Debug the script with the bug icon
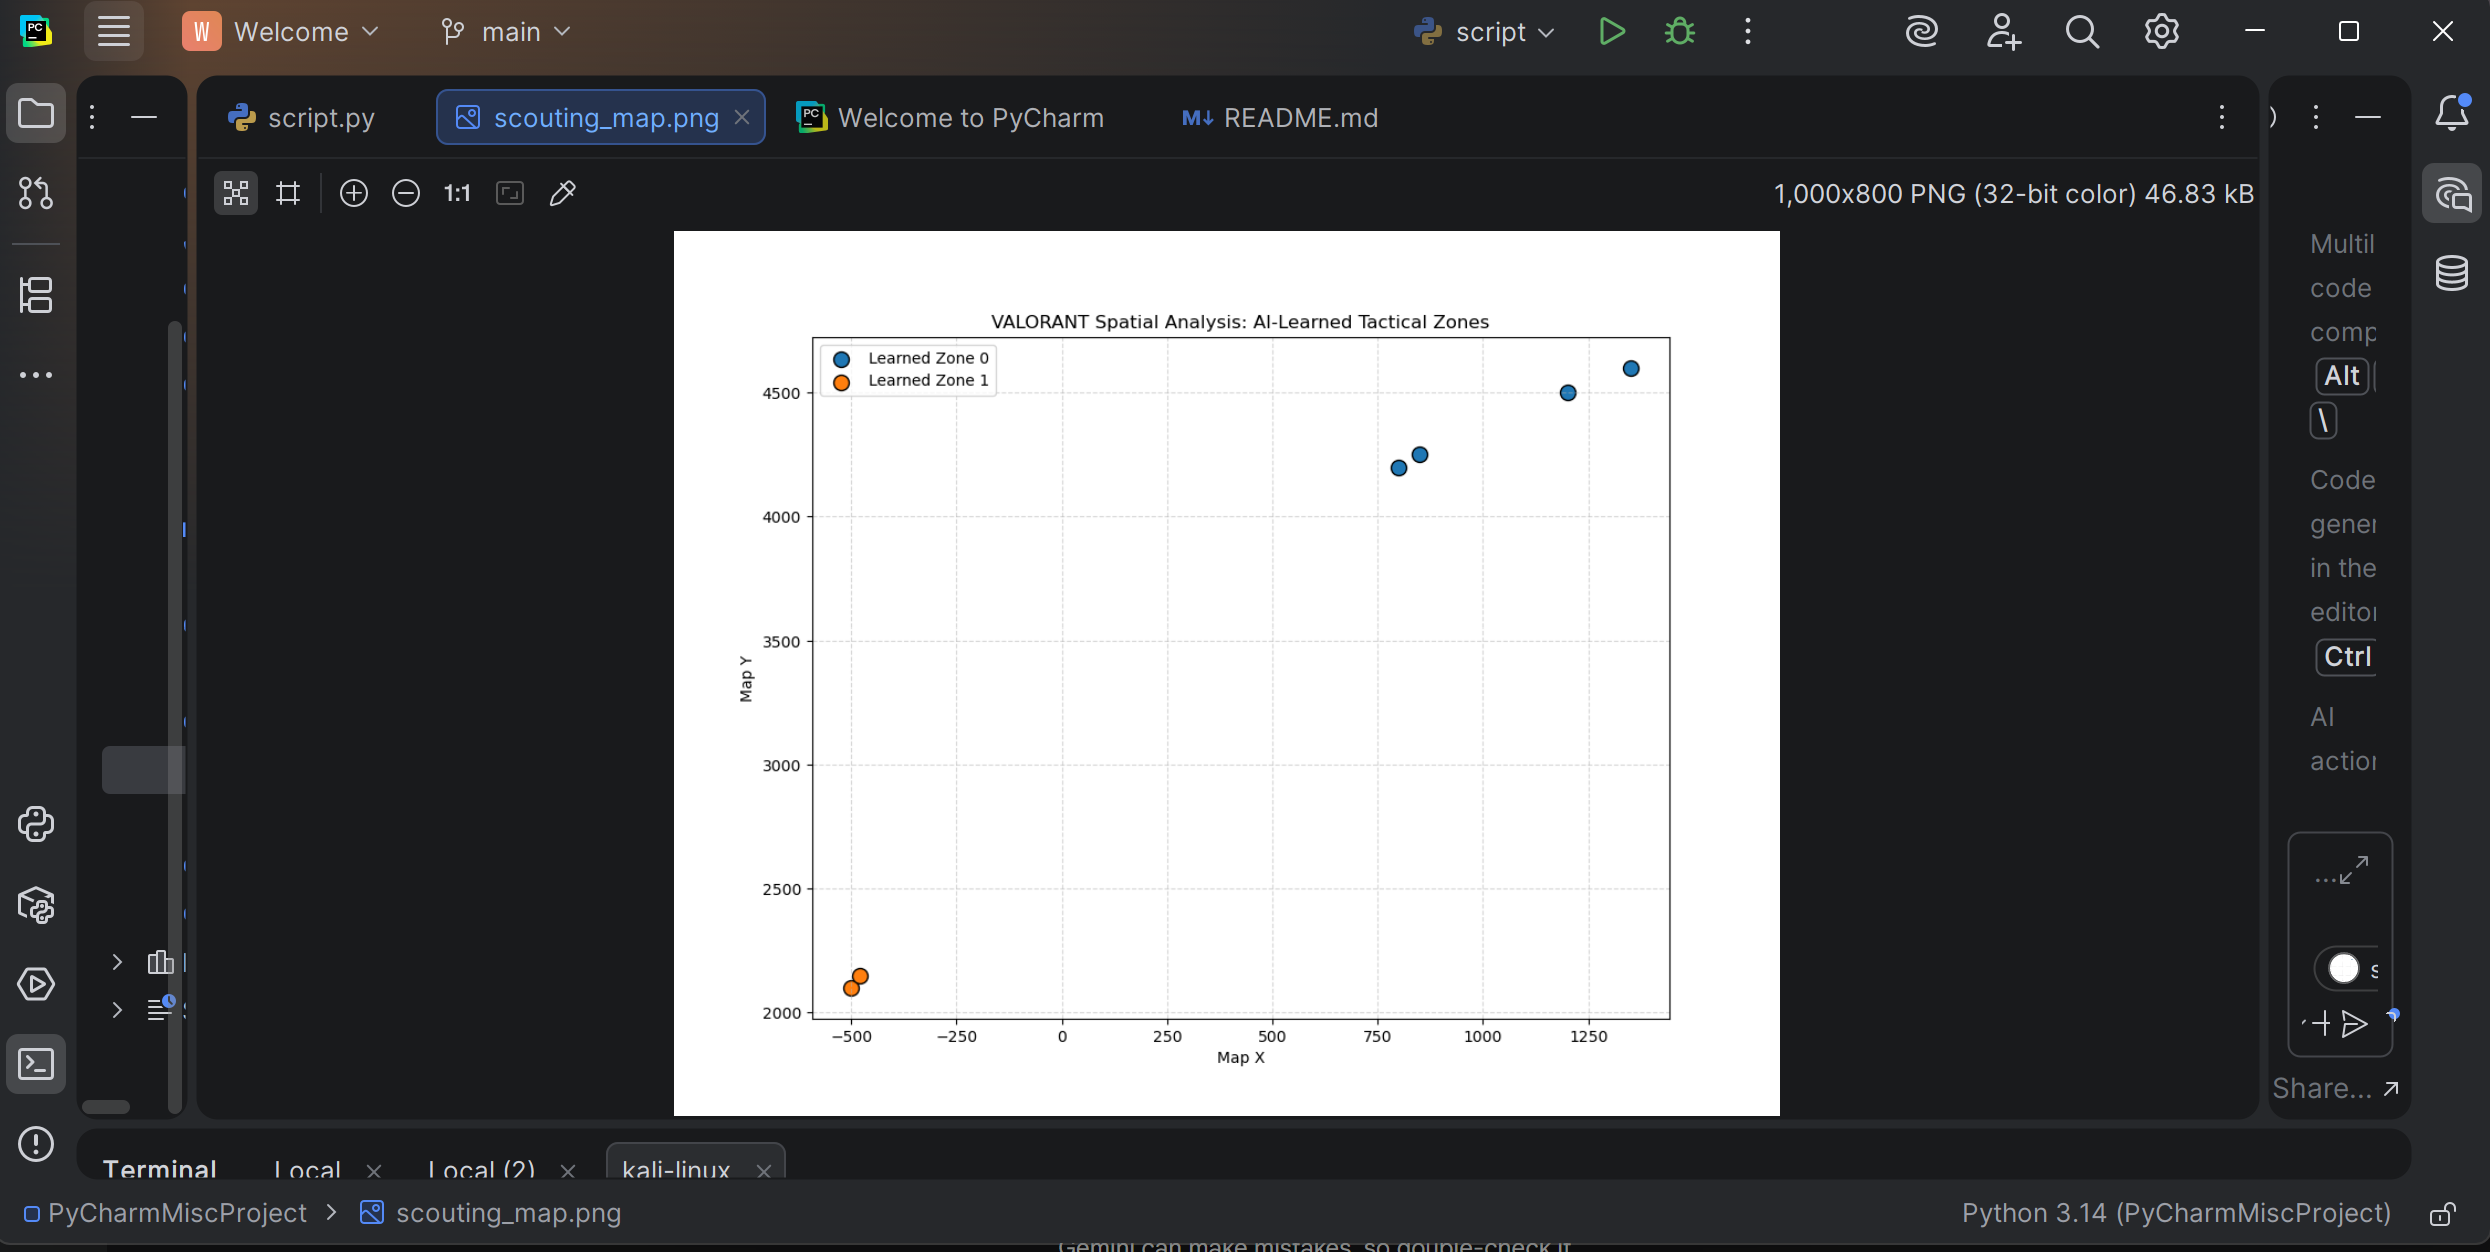The width and height of the screenshot is (2490, 1252). pyautogui.click(x=1680, y=32)
